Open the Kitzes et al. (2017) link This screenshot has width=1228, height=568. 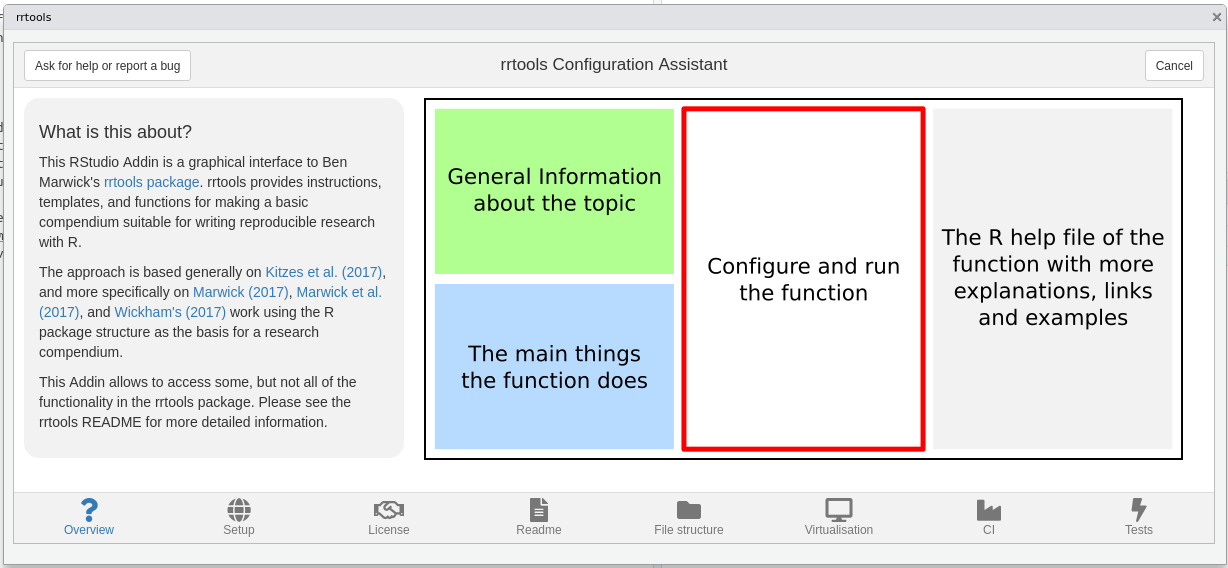pos(325,272)
